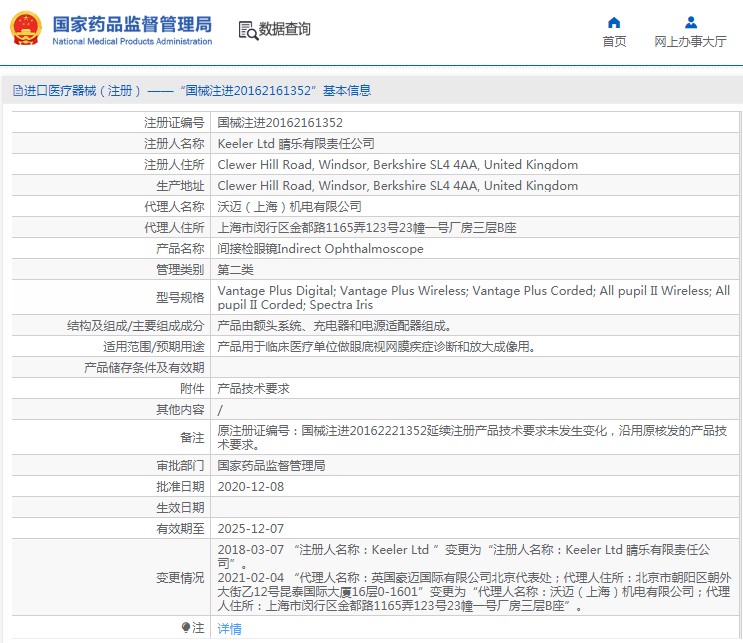Click the 产品技术要求 attachment cell
Image resolution: width=743 pixels, height=643 pixels.
click(x=253, y=389)
